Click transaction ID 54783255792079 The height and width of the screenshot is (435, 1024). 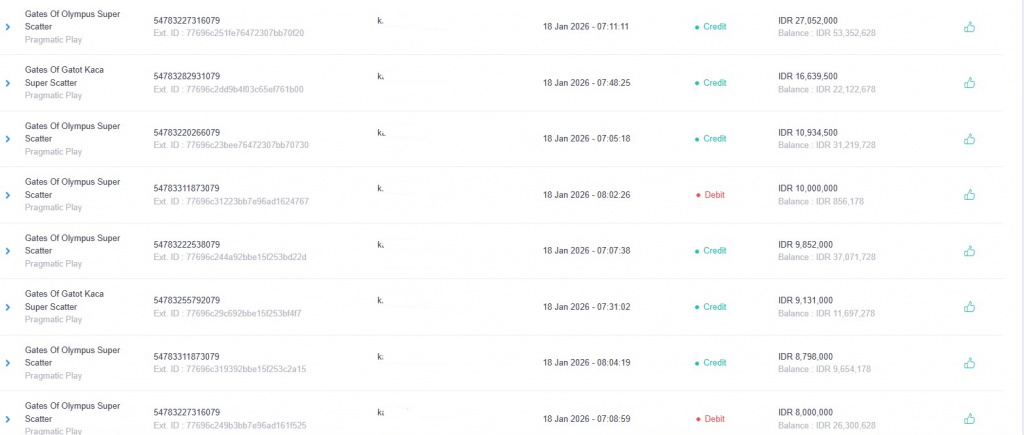click(x=187, y=300)
